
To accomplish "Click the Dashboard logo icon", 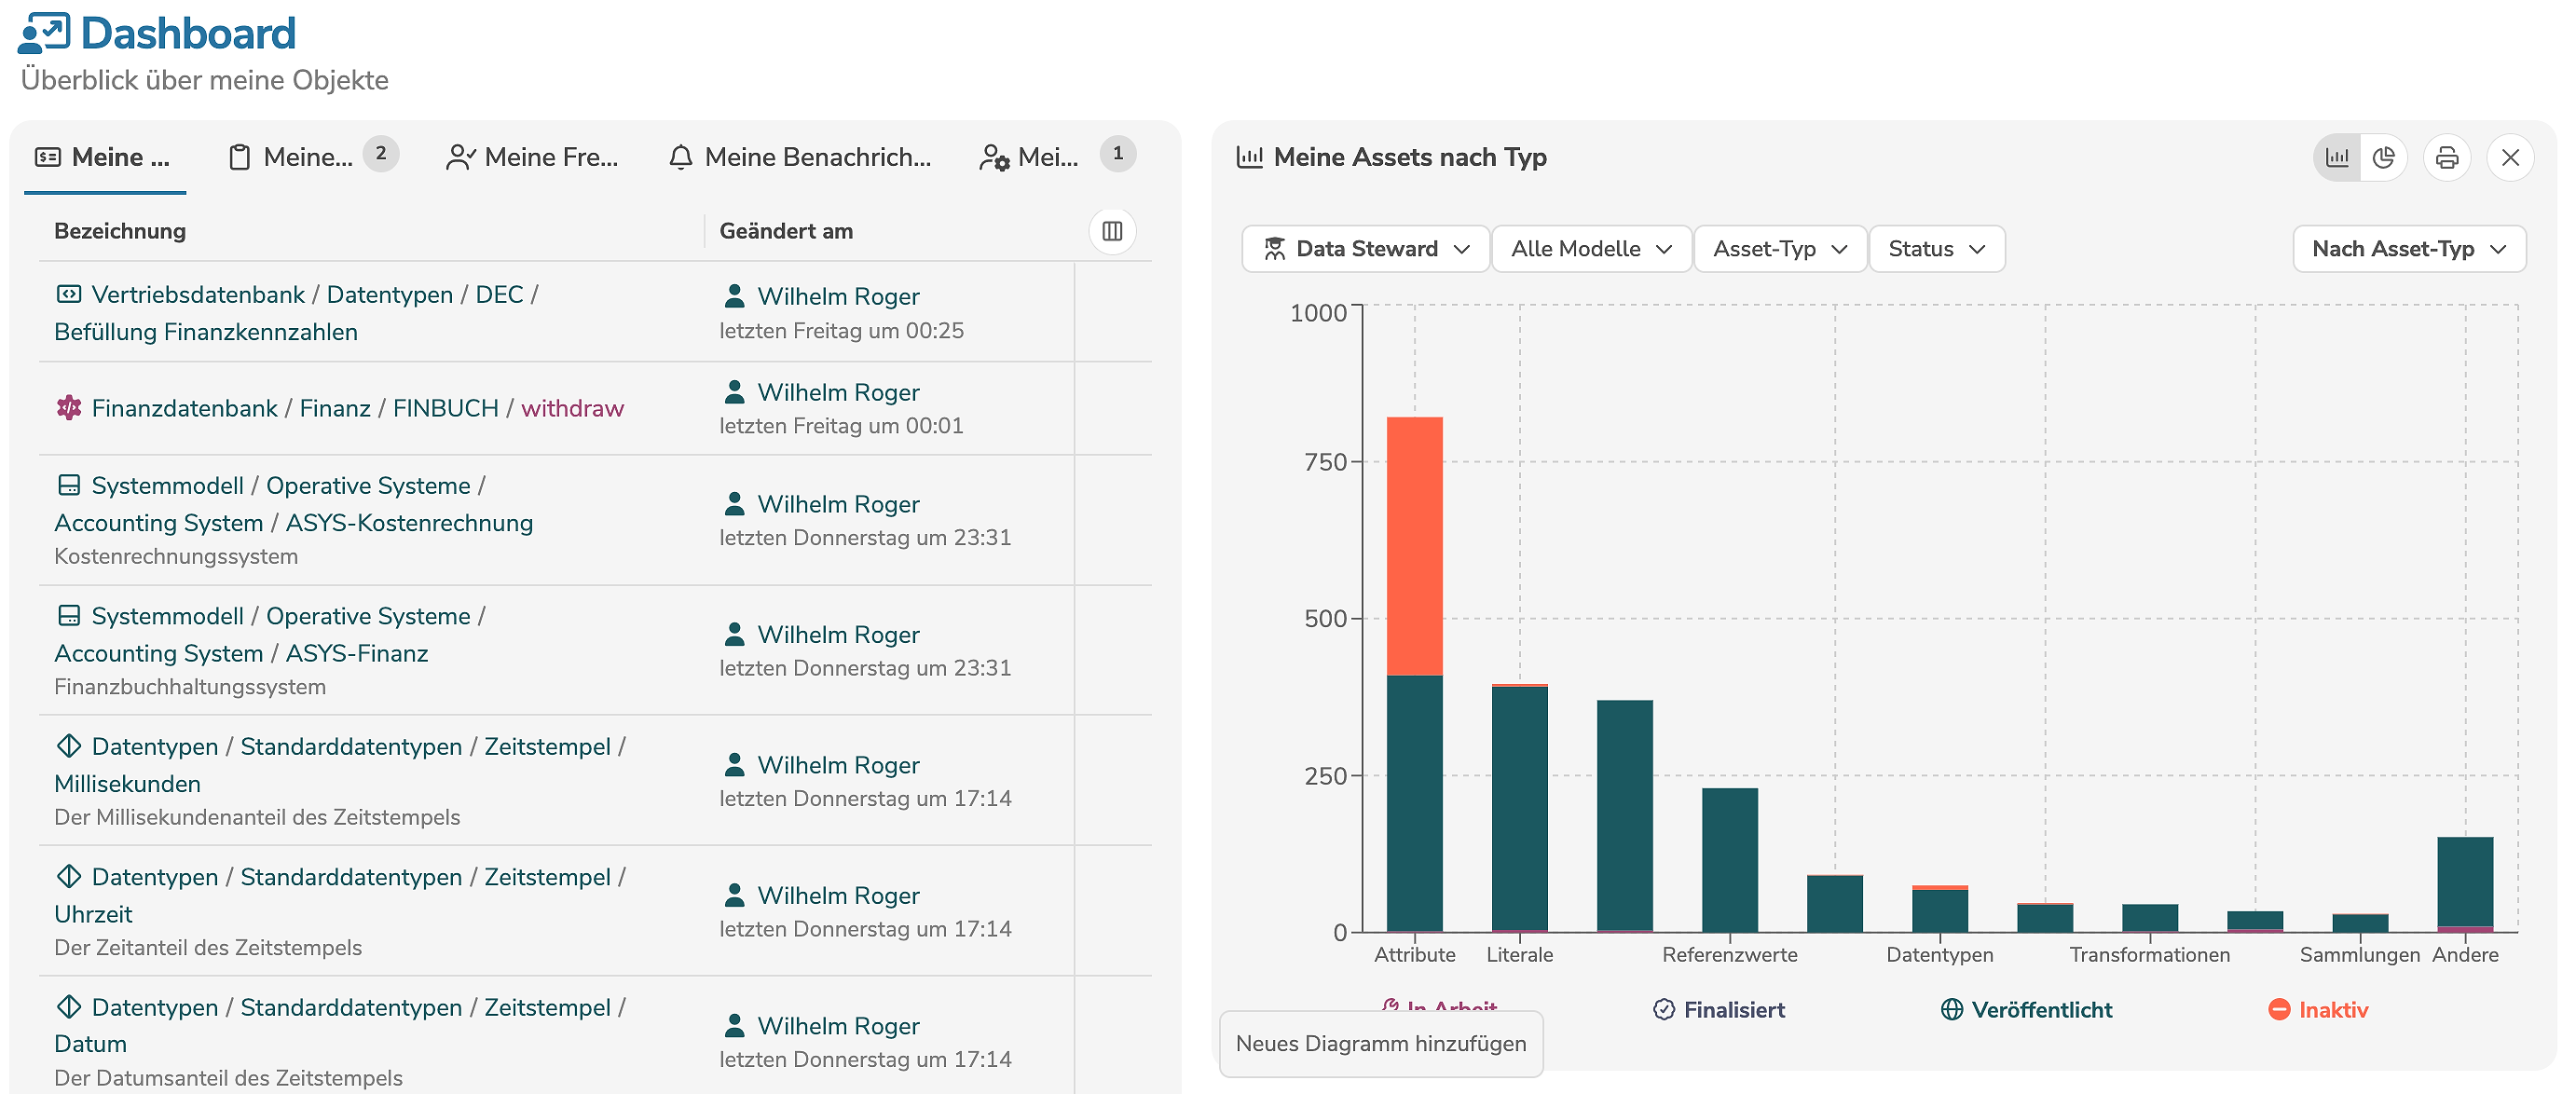I will [44, 33].
